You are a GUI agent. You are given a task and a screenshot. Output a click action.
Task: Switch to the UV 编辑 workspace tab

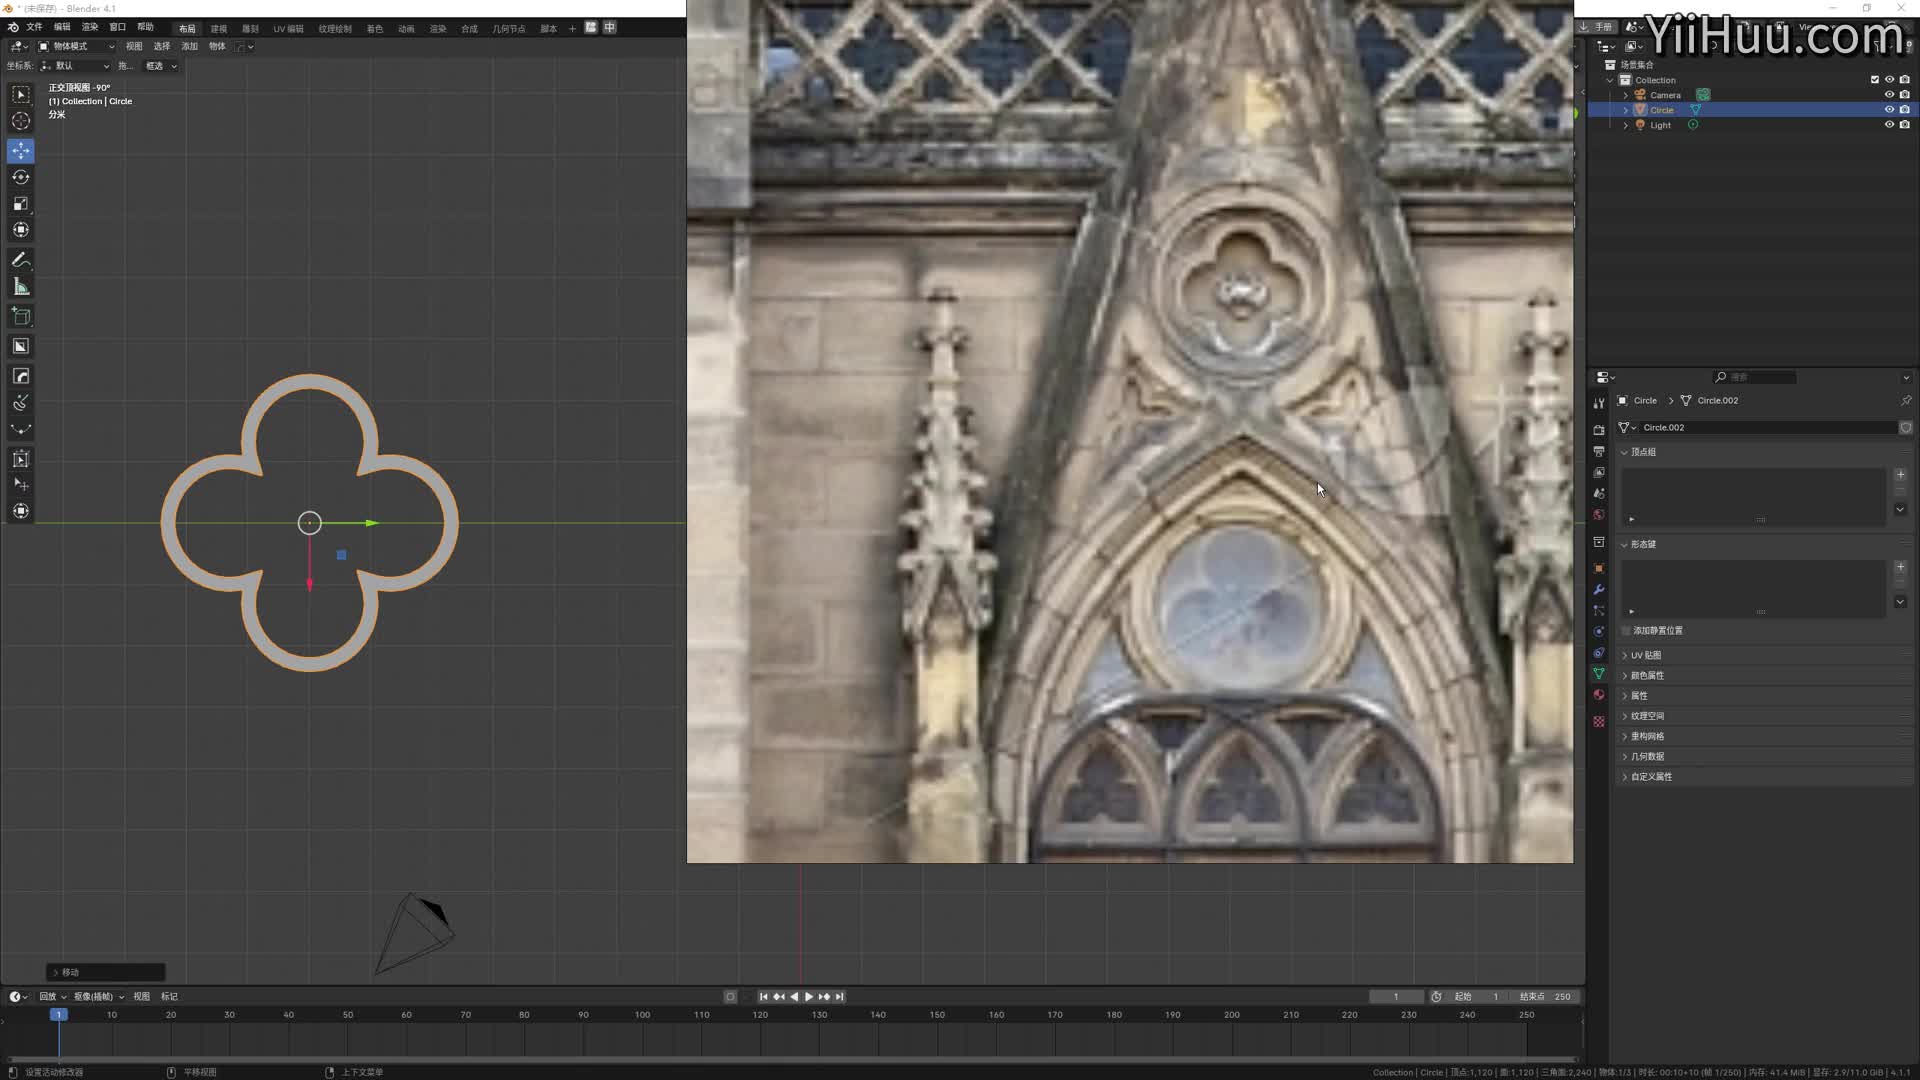[x=288, y=28]
